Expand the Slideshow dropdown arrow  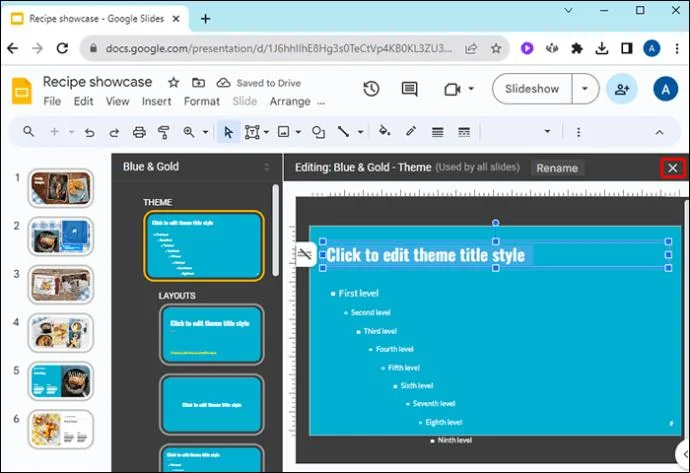[585, 88]
